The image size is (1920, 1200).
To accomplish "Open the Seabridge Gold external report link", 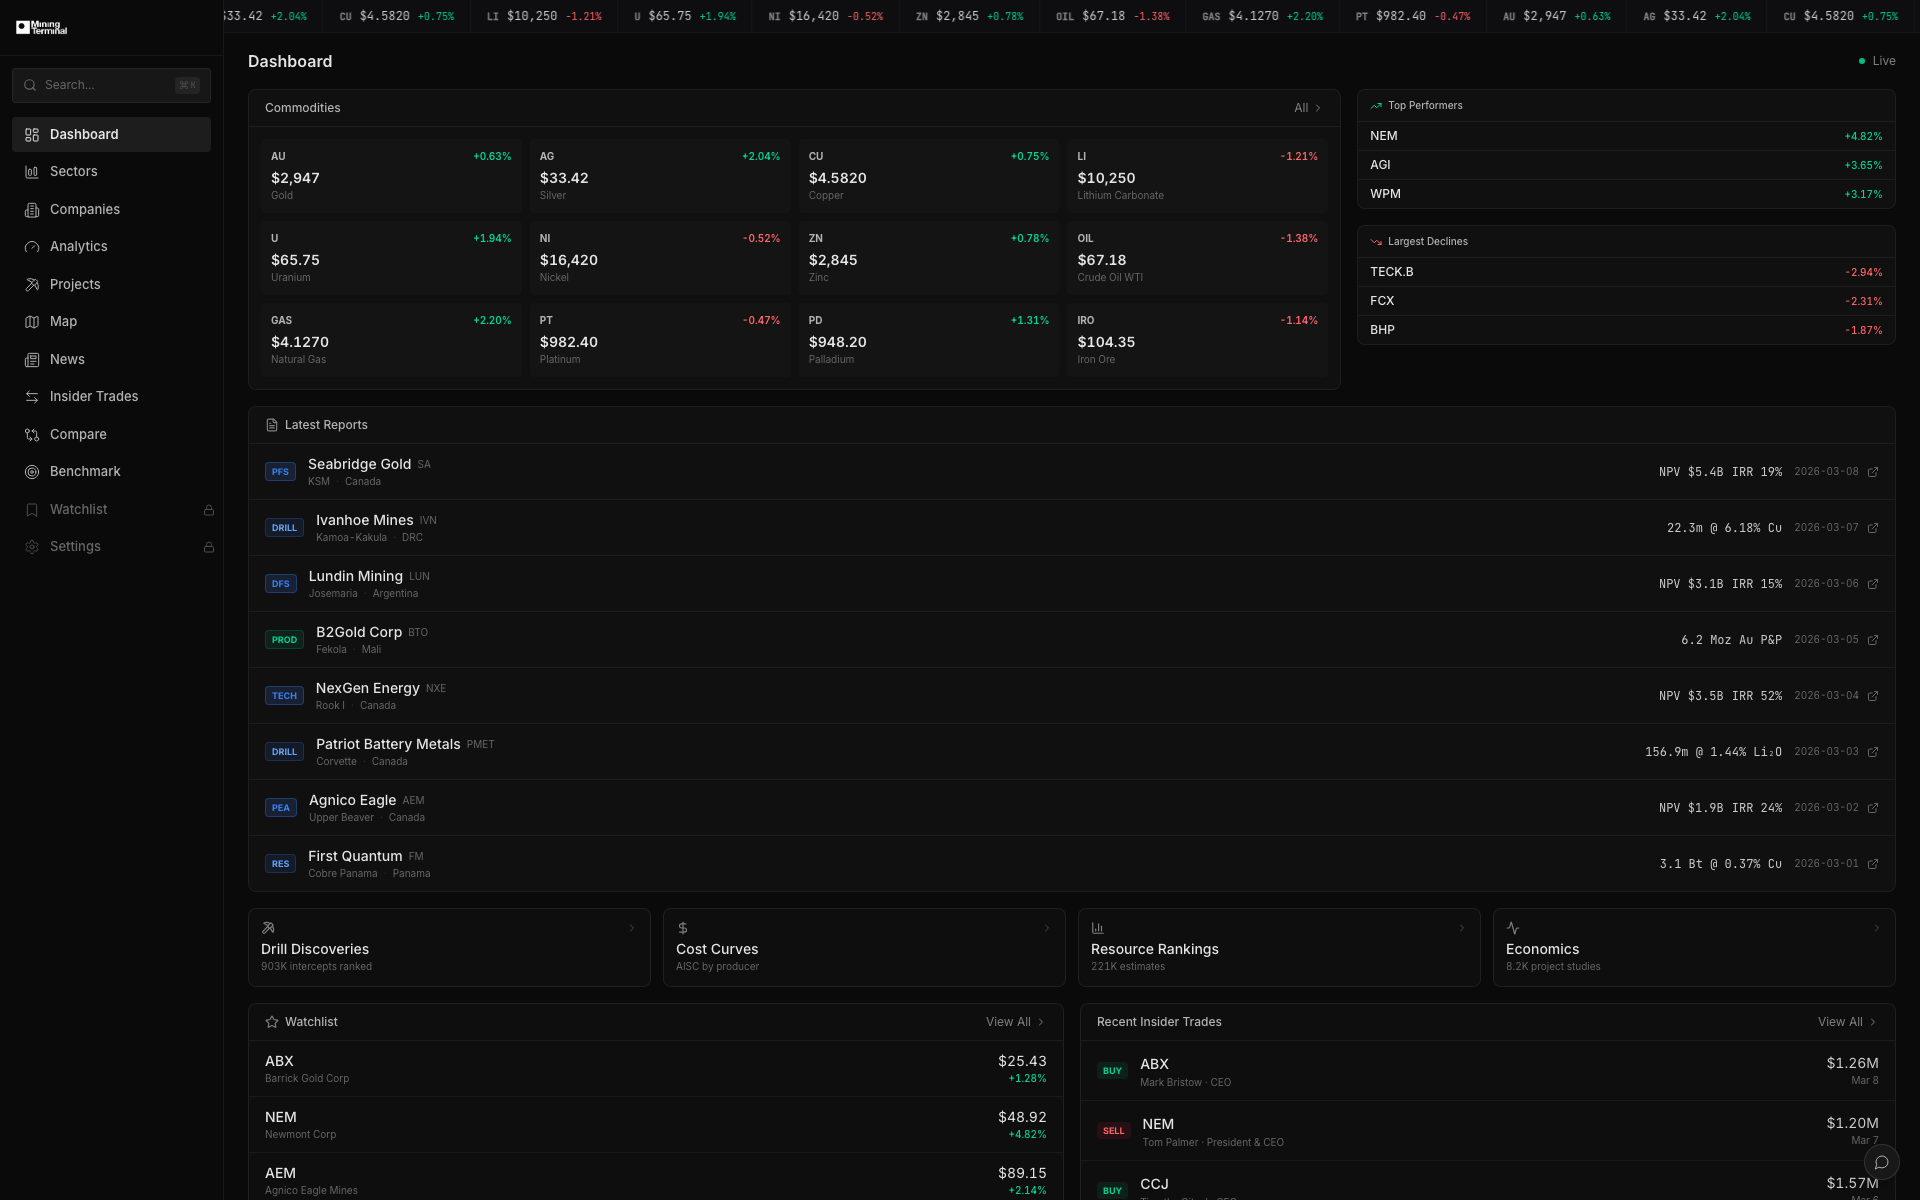I will coord(1873,471).
